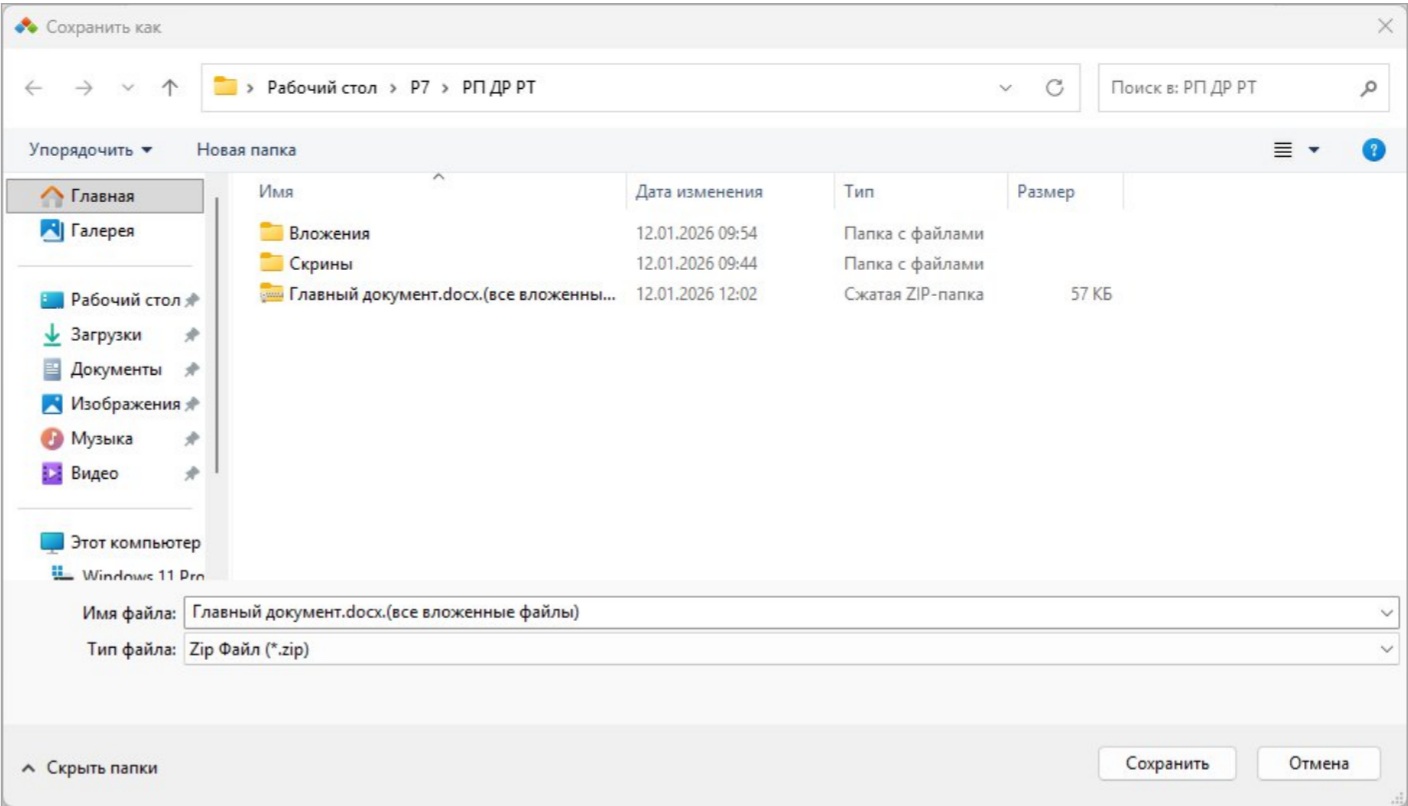The image size is (1408, 806).
Task: Expand the Тип файла dropdown
Action: 1386,649
